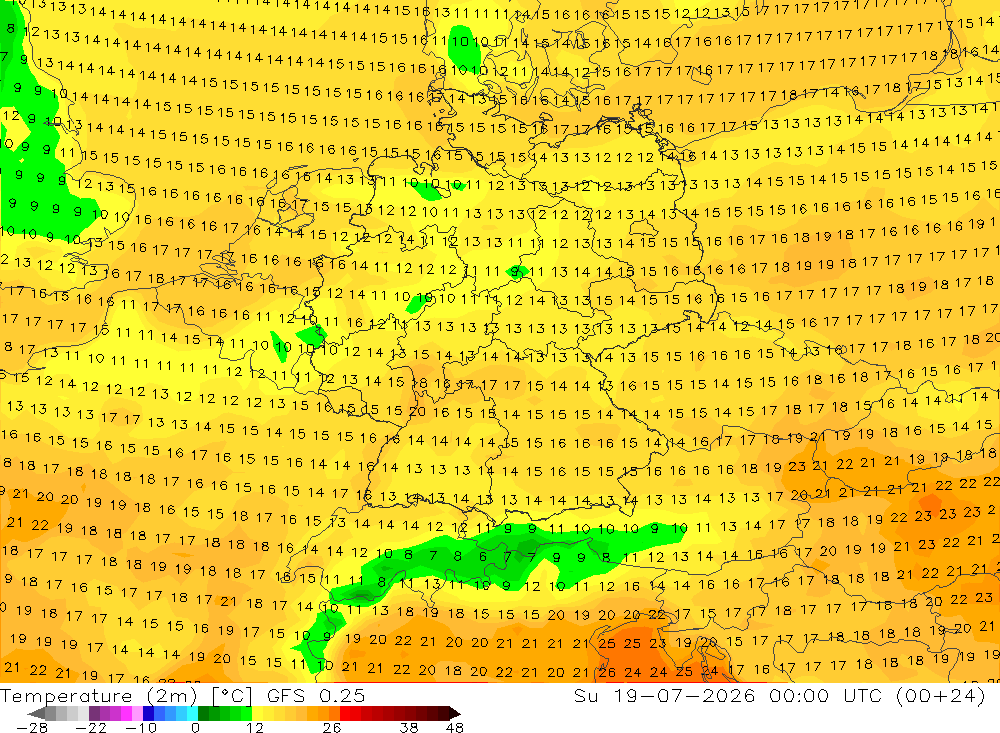The image size is (1000, 733).
Task: Click the bright red swatch after 26
Action: 345,713
